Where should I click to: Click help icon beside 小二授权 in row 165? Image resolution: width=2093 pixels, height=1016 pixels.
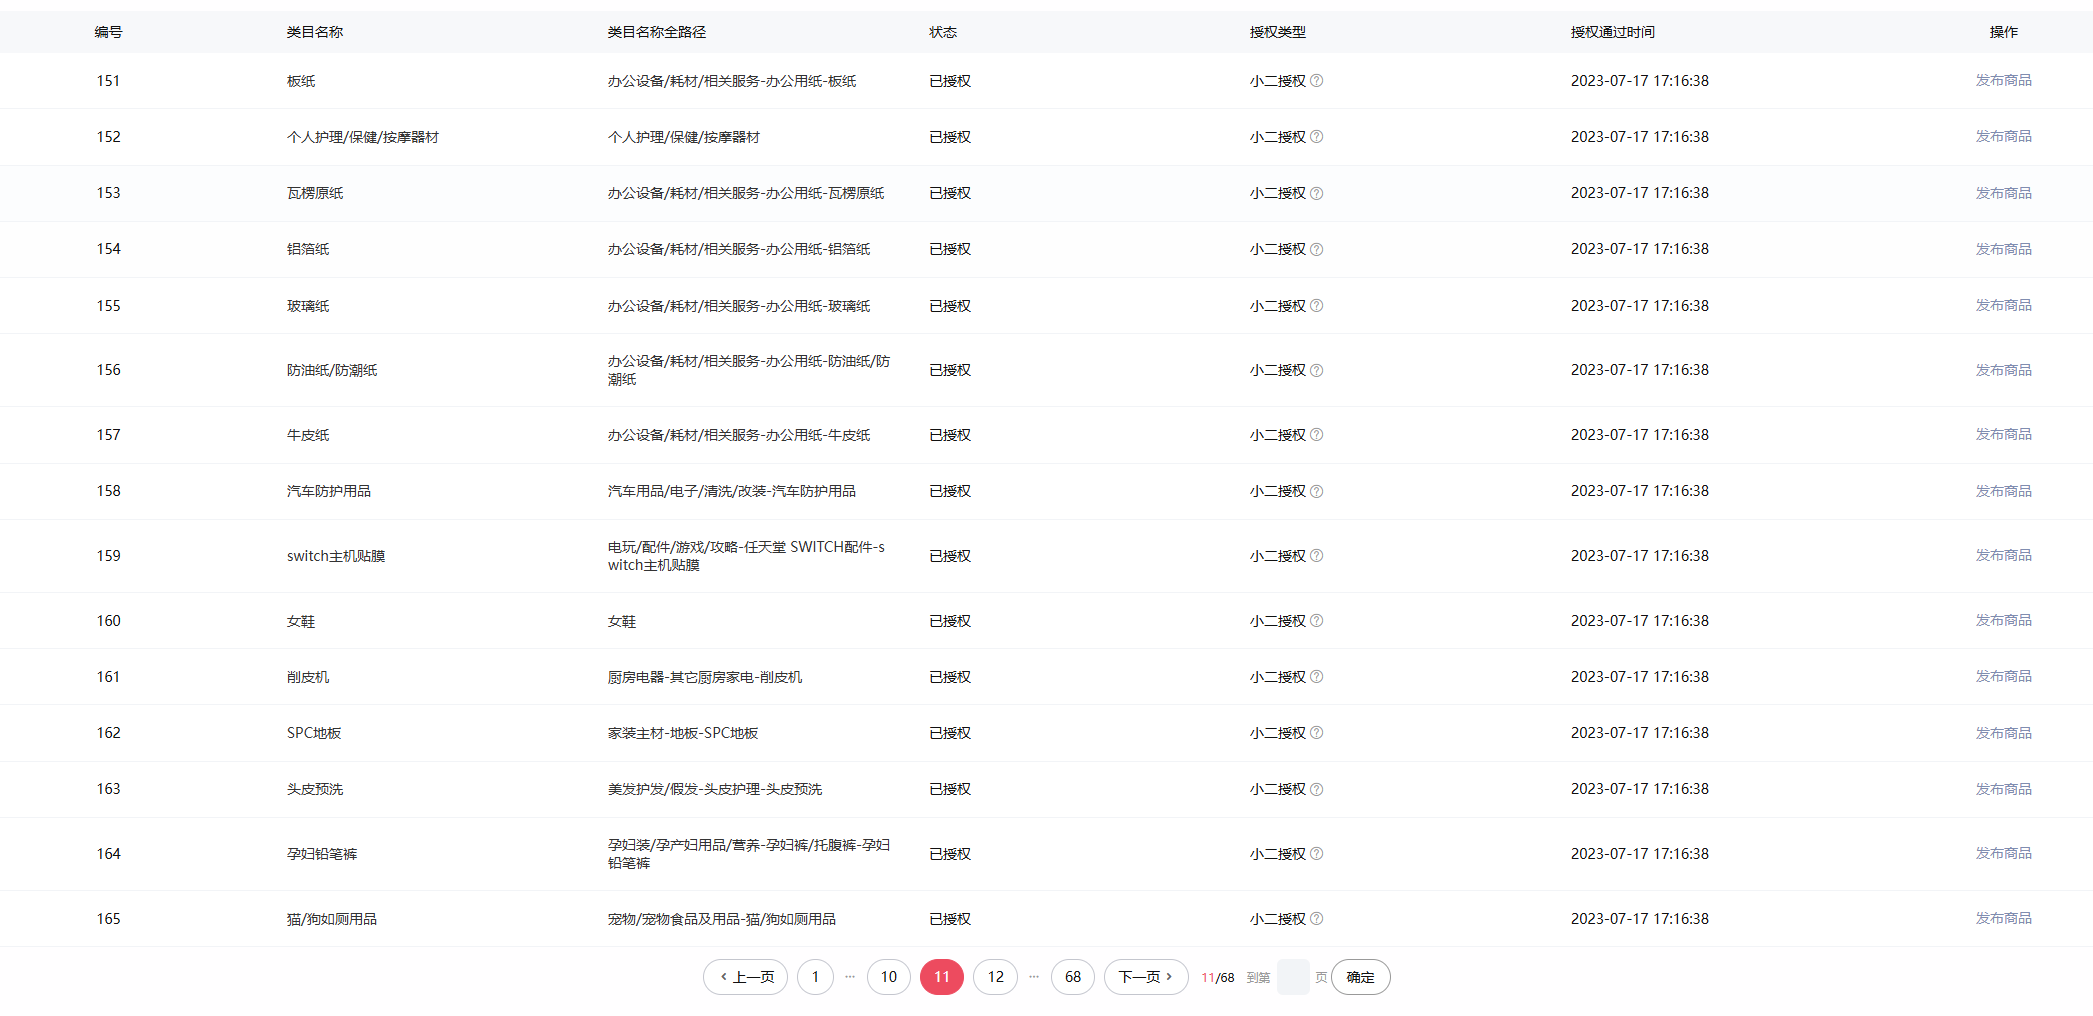pos(1316,919)
